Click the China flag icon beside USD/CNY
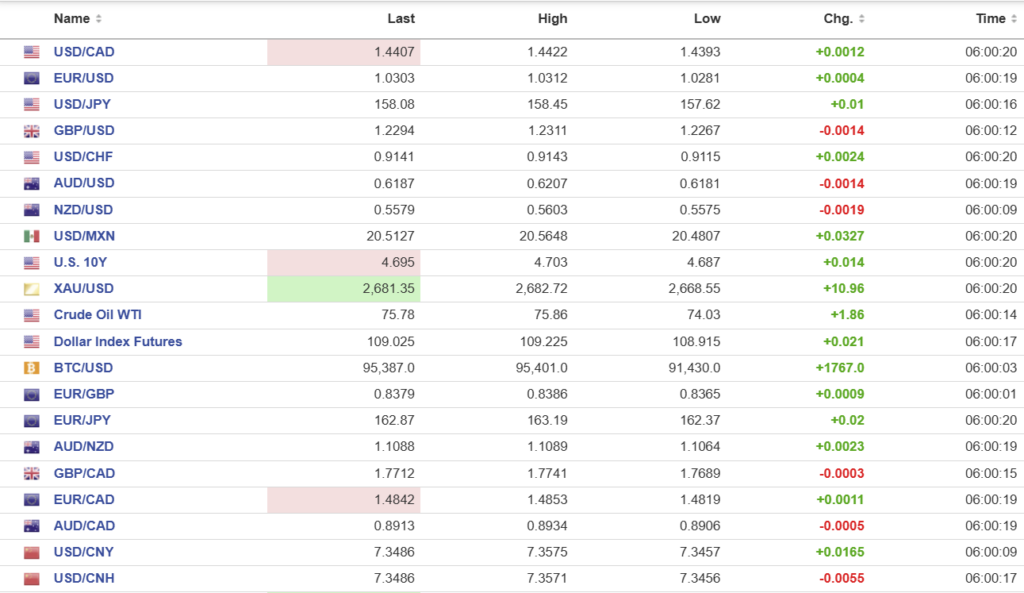1024x593 pixels. tap(32, 552)
